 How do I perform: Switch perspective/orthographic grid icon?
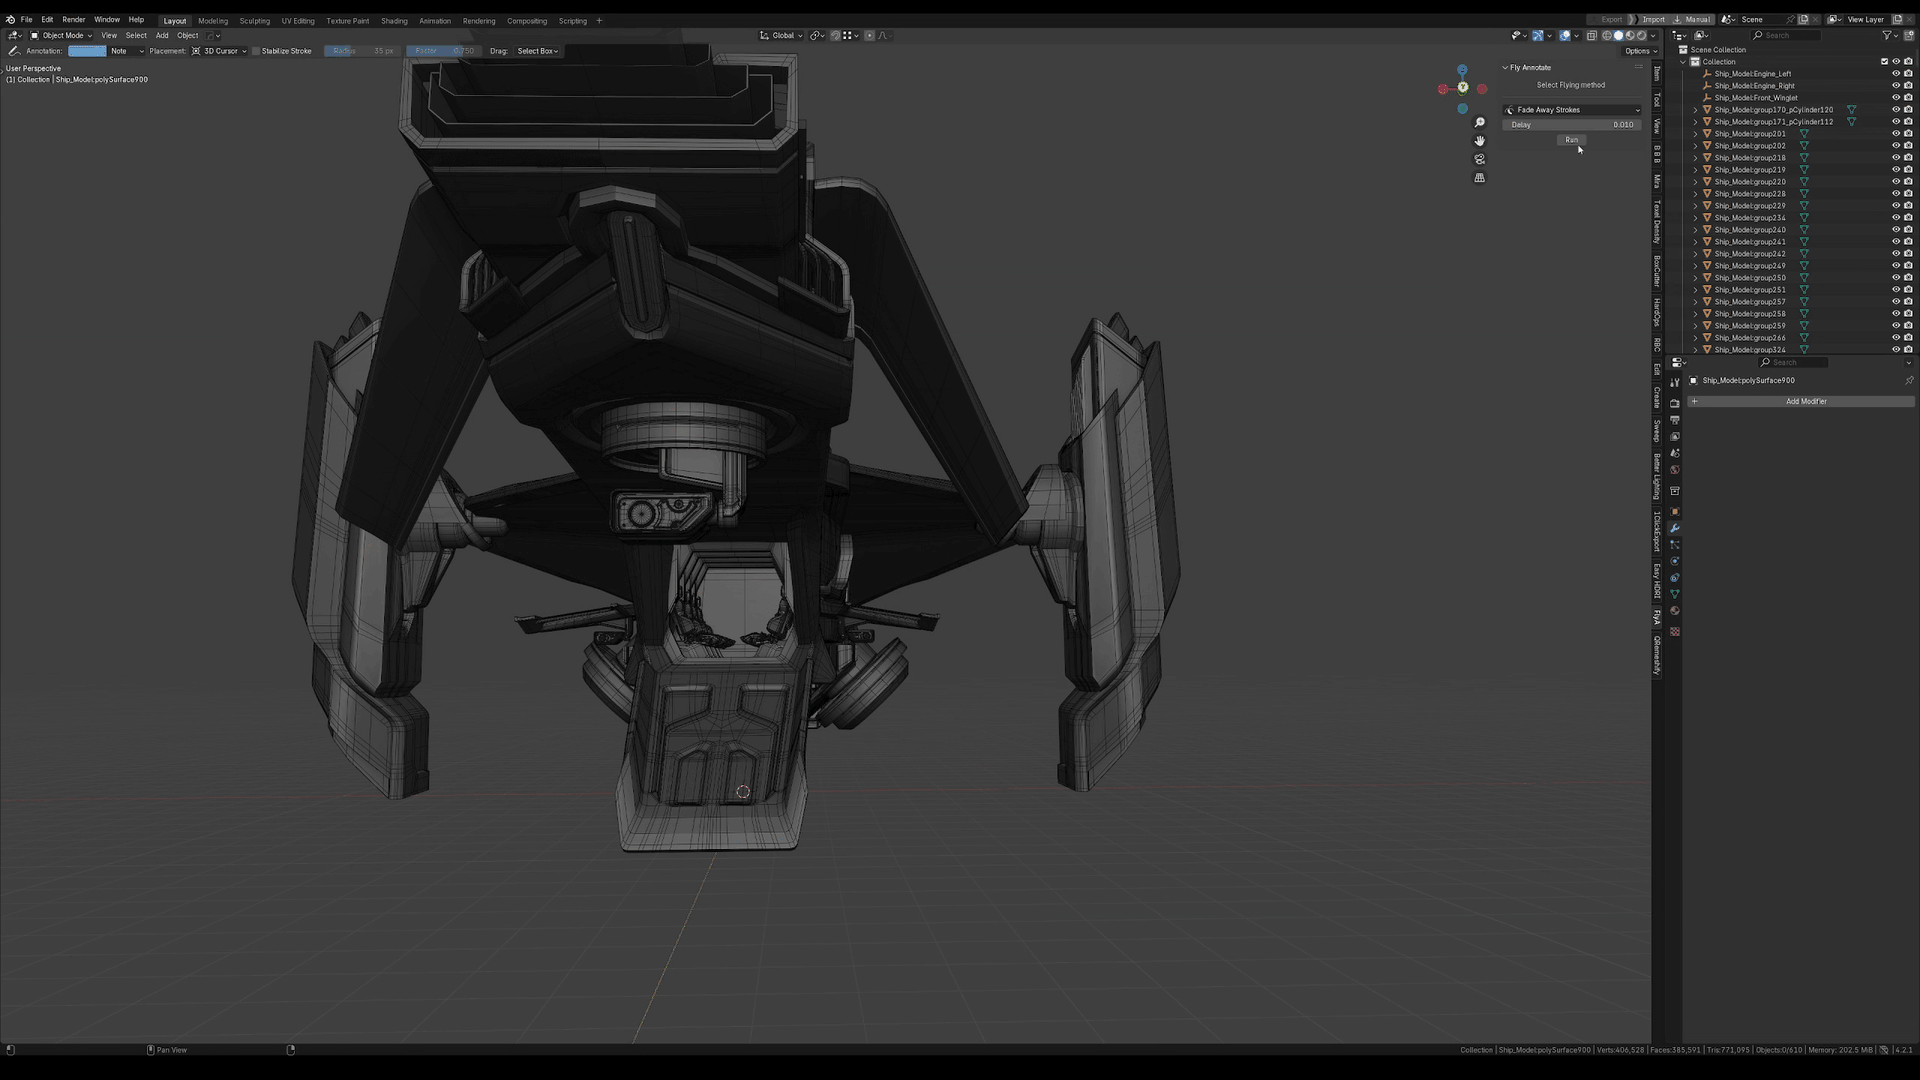coord(1480,178)
